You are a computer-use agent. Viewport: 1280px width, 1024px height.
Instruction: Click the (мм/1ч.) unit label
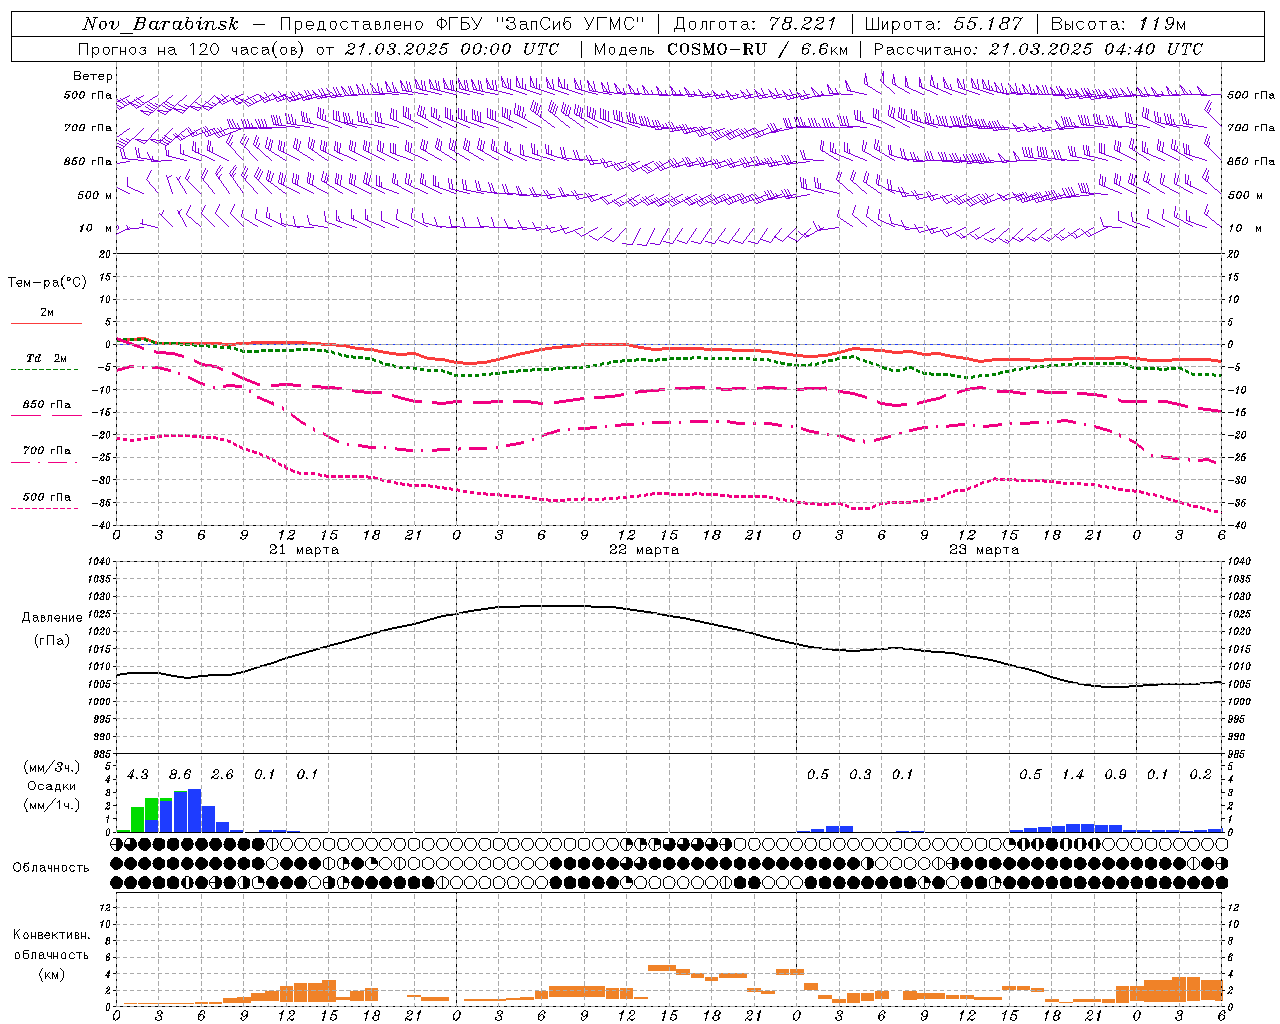pos(51,805)
